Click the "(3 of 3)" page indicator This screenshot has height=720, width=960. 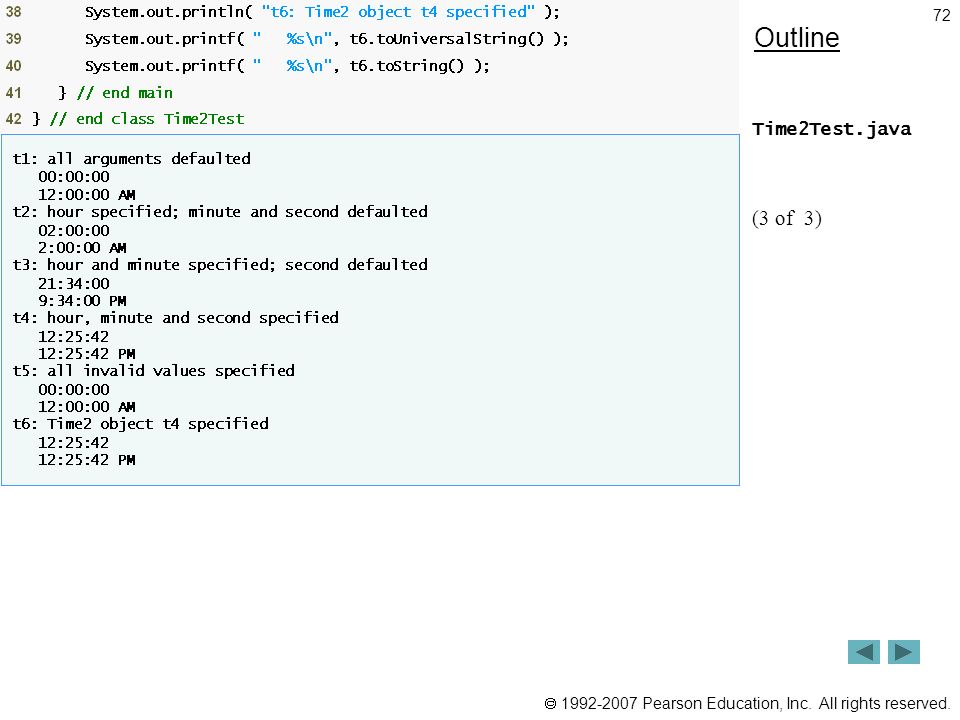point(787,219)
